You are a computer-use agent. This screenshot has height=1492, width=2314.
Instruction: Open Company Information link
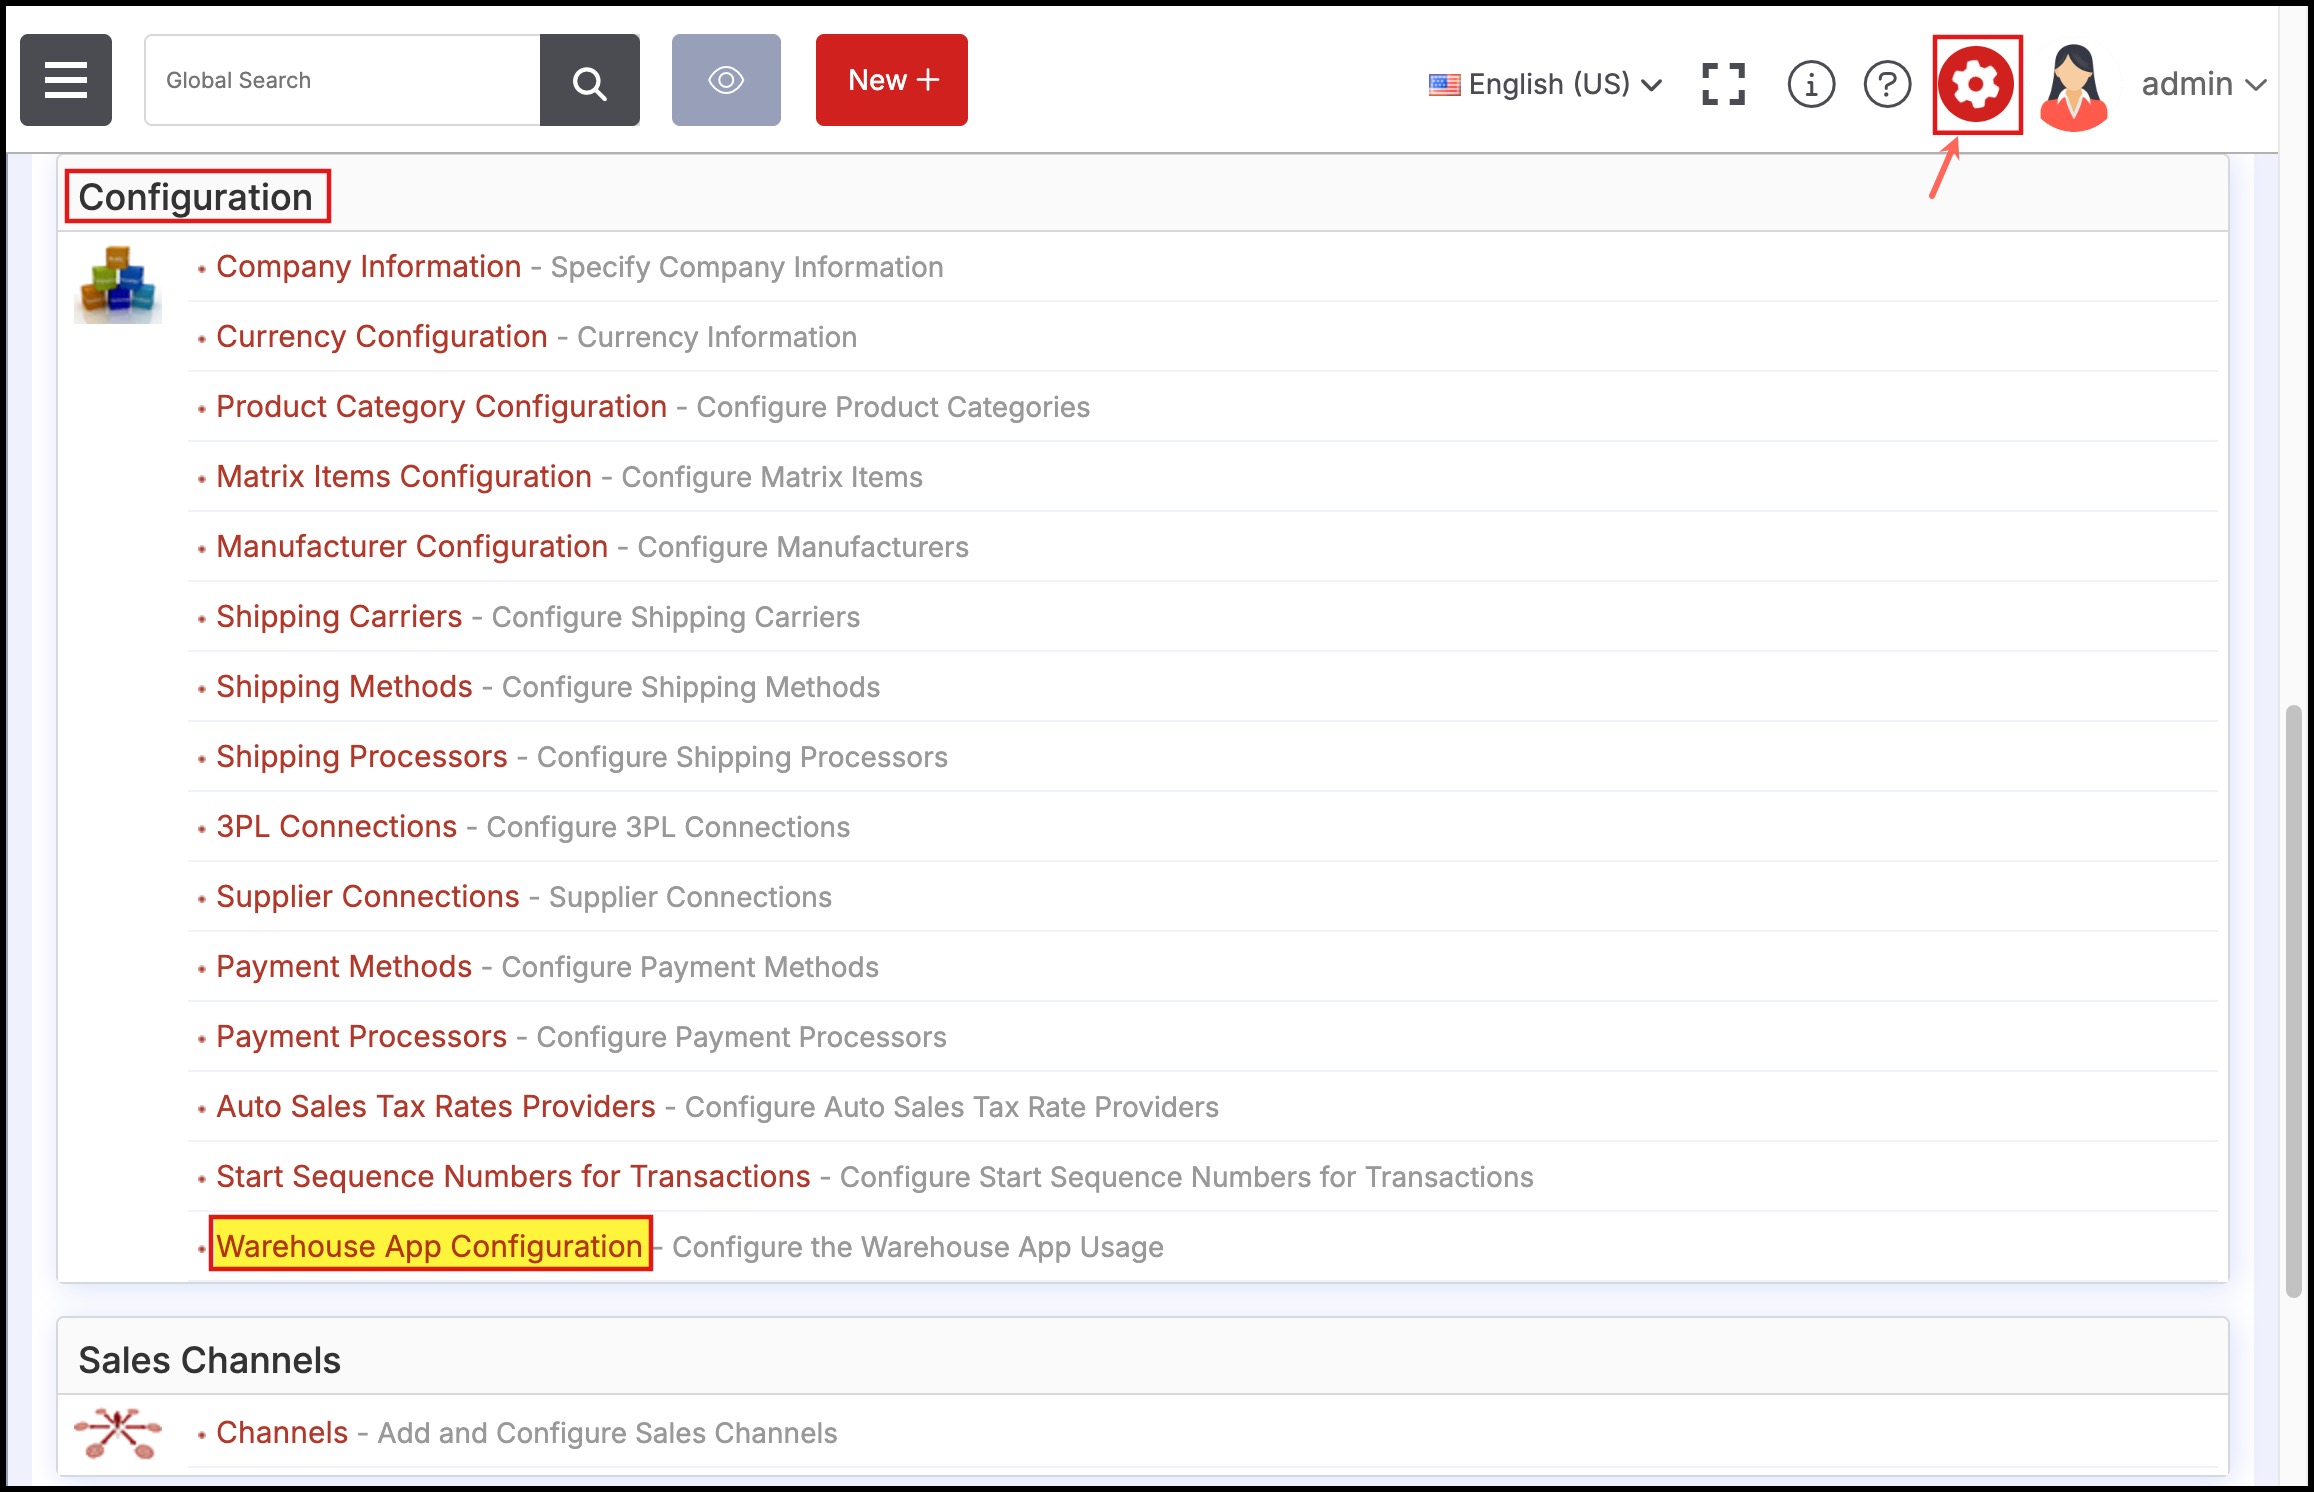(x=368, y=267)
